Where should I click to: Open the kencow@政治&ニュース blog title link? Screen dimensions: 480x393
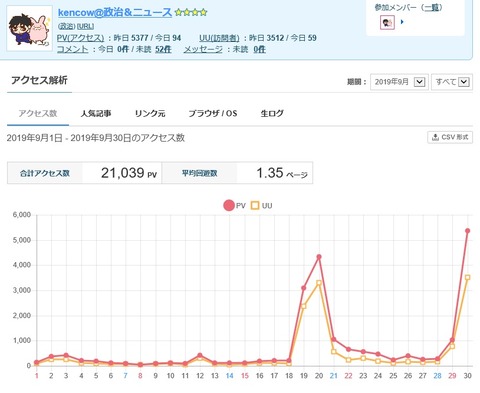(115, 13)
